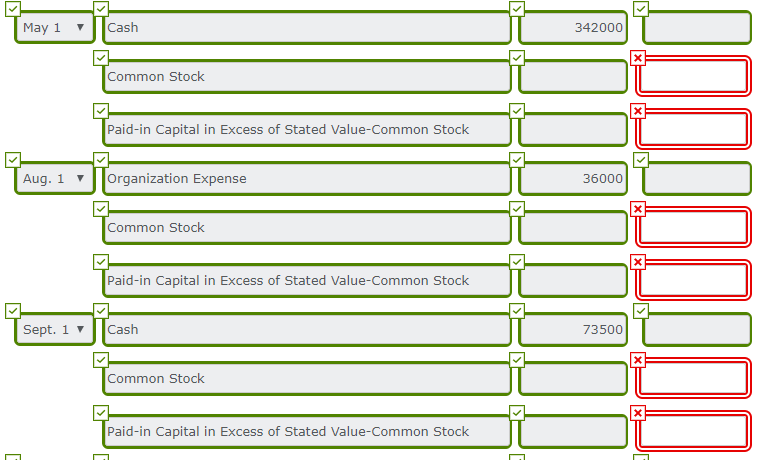Click green check icon above 342000 debit field
This screenshot has height=460, width=784.
click(517, 9)
